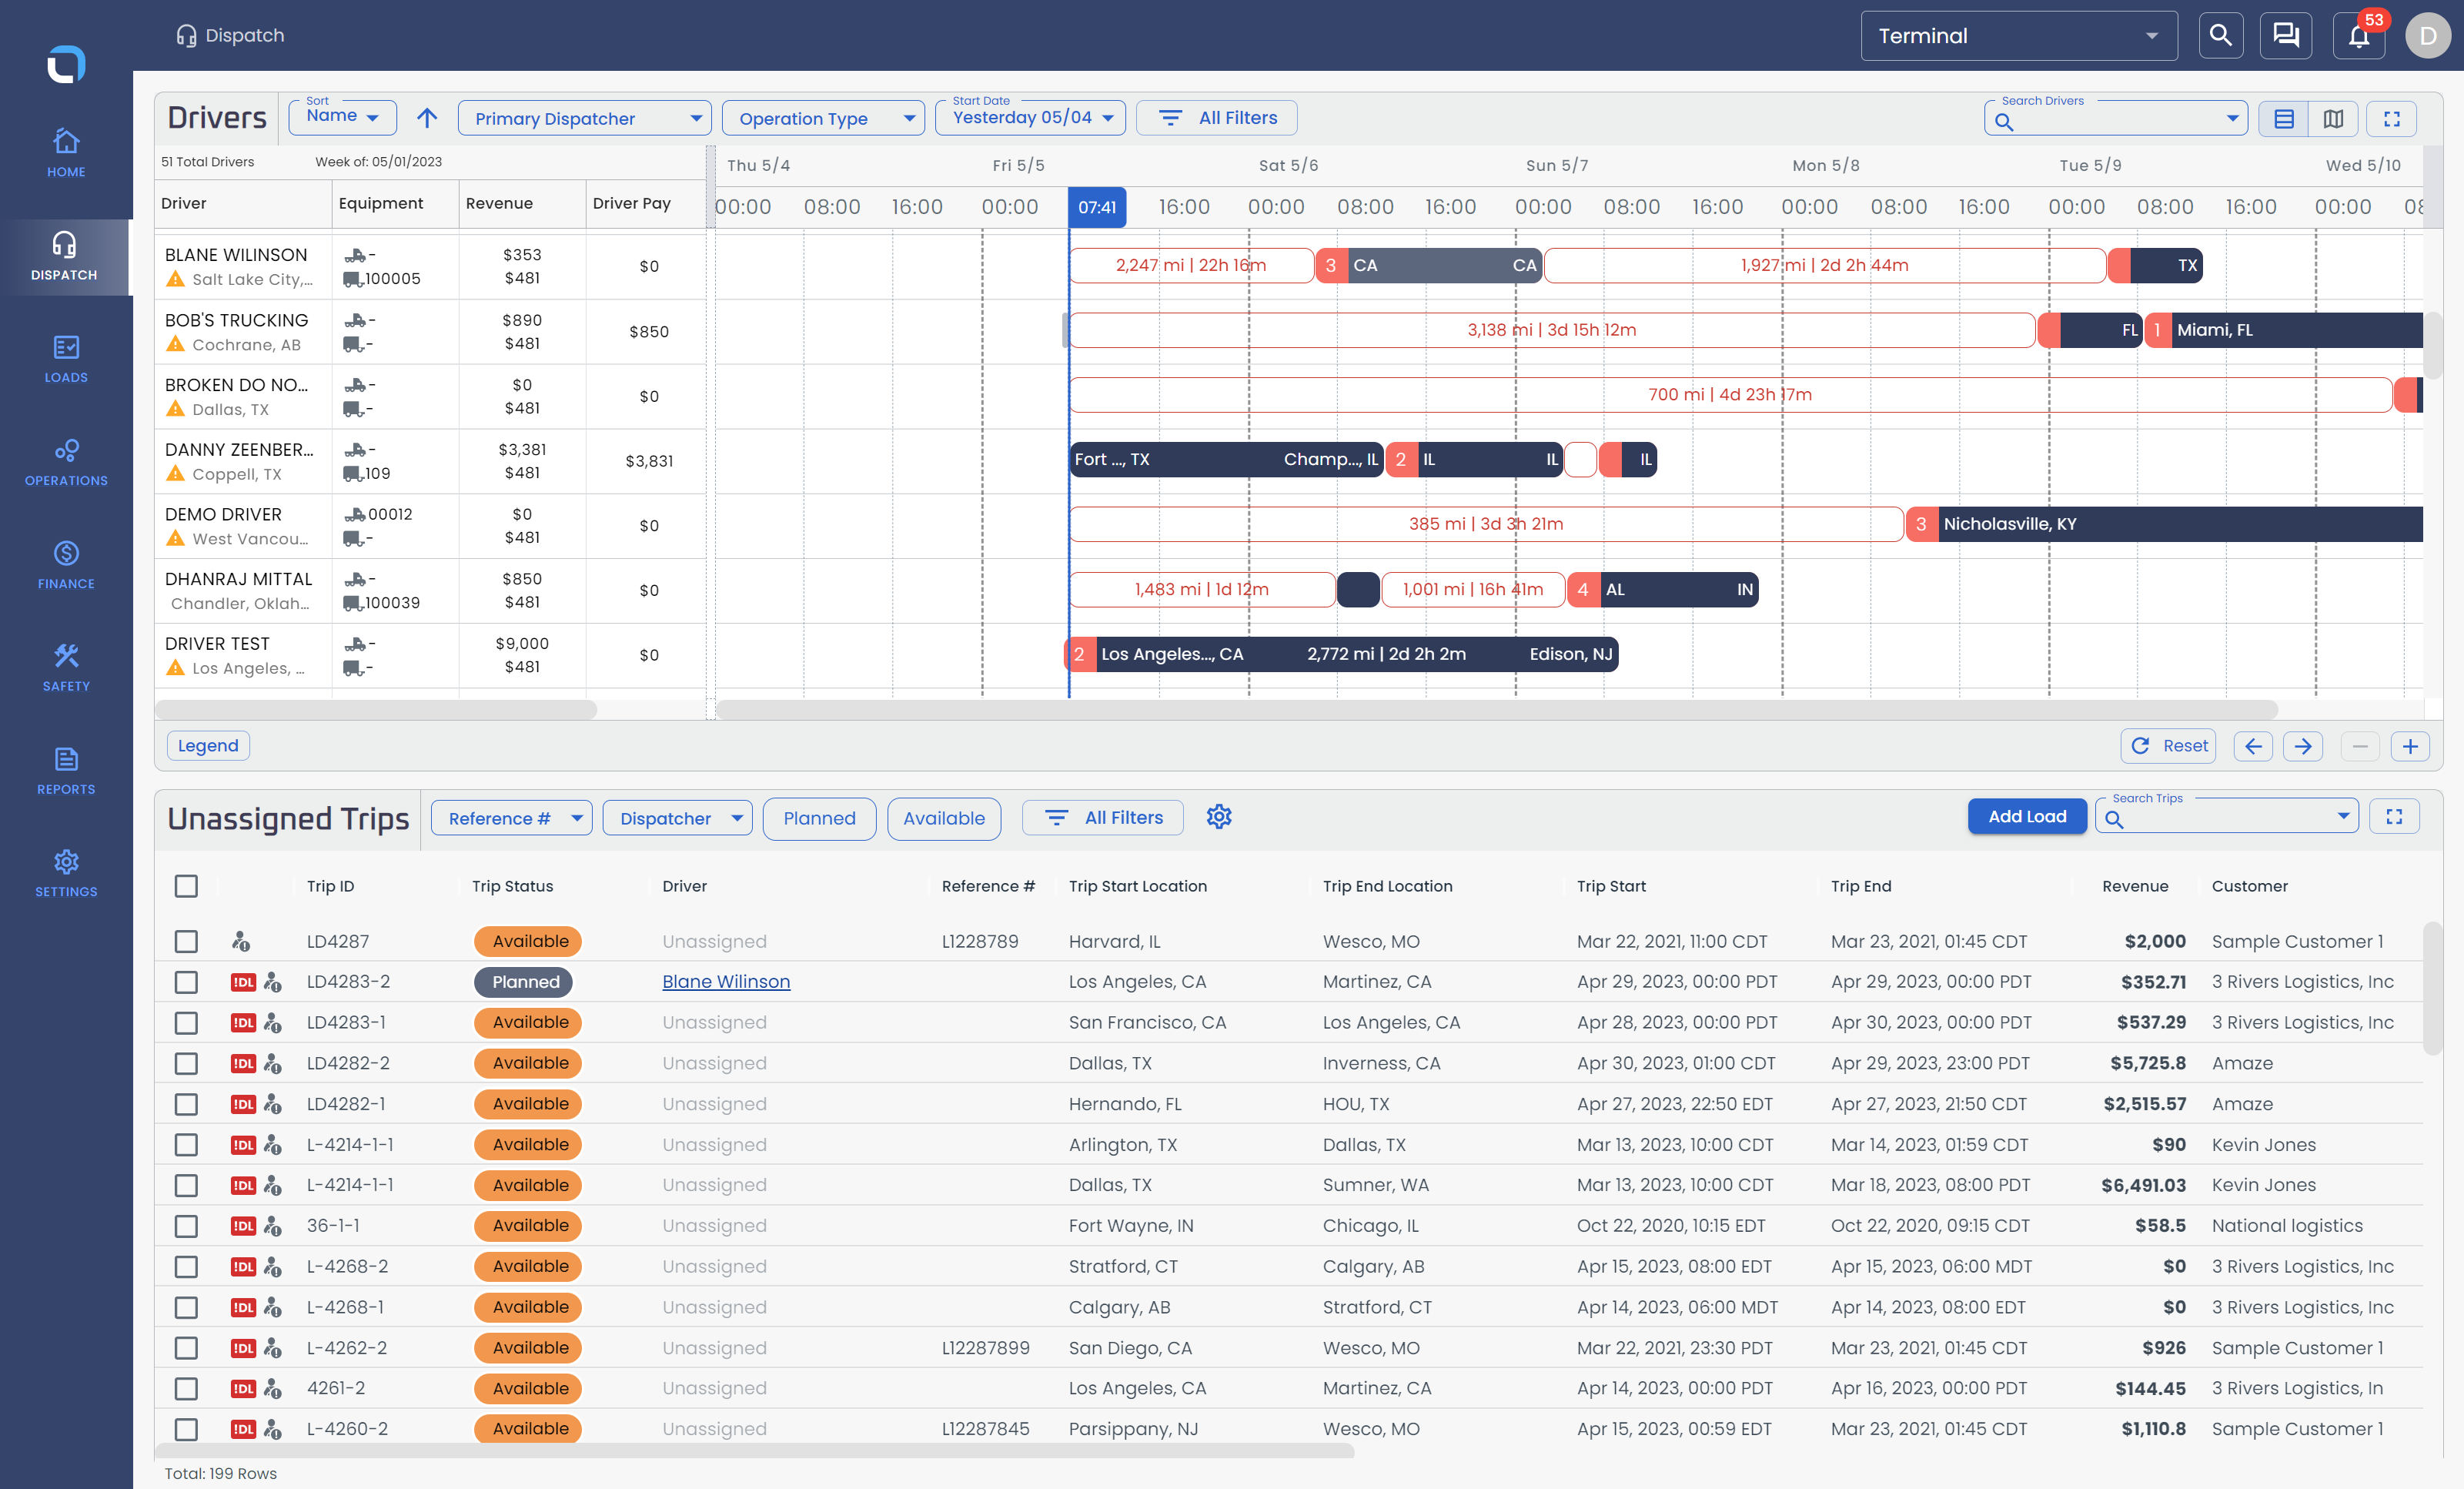
Task: Expand Reference # filter dropdown
Action: [x=511, y=818]
